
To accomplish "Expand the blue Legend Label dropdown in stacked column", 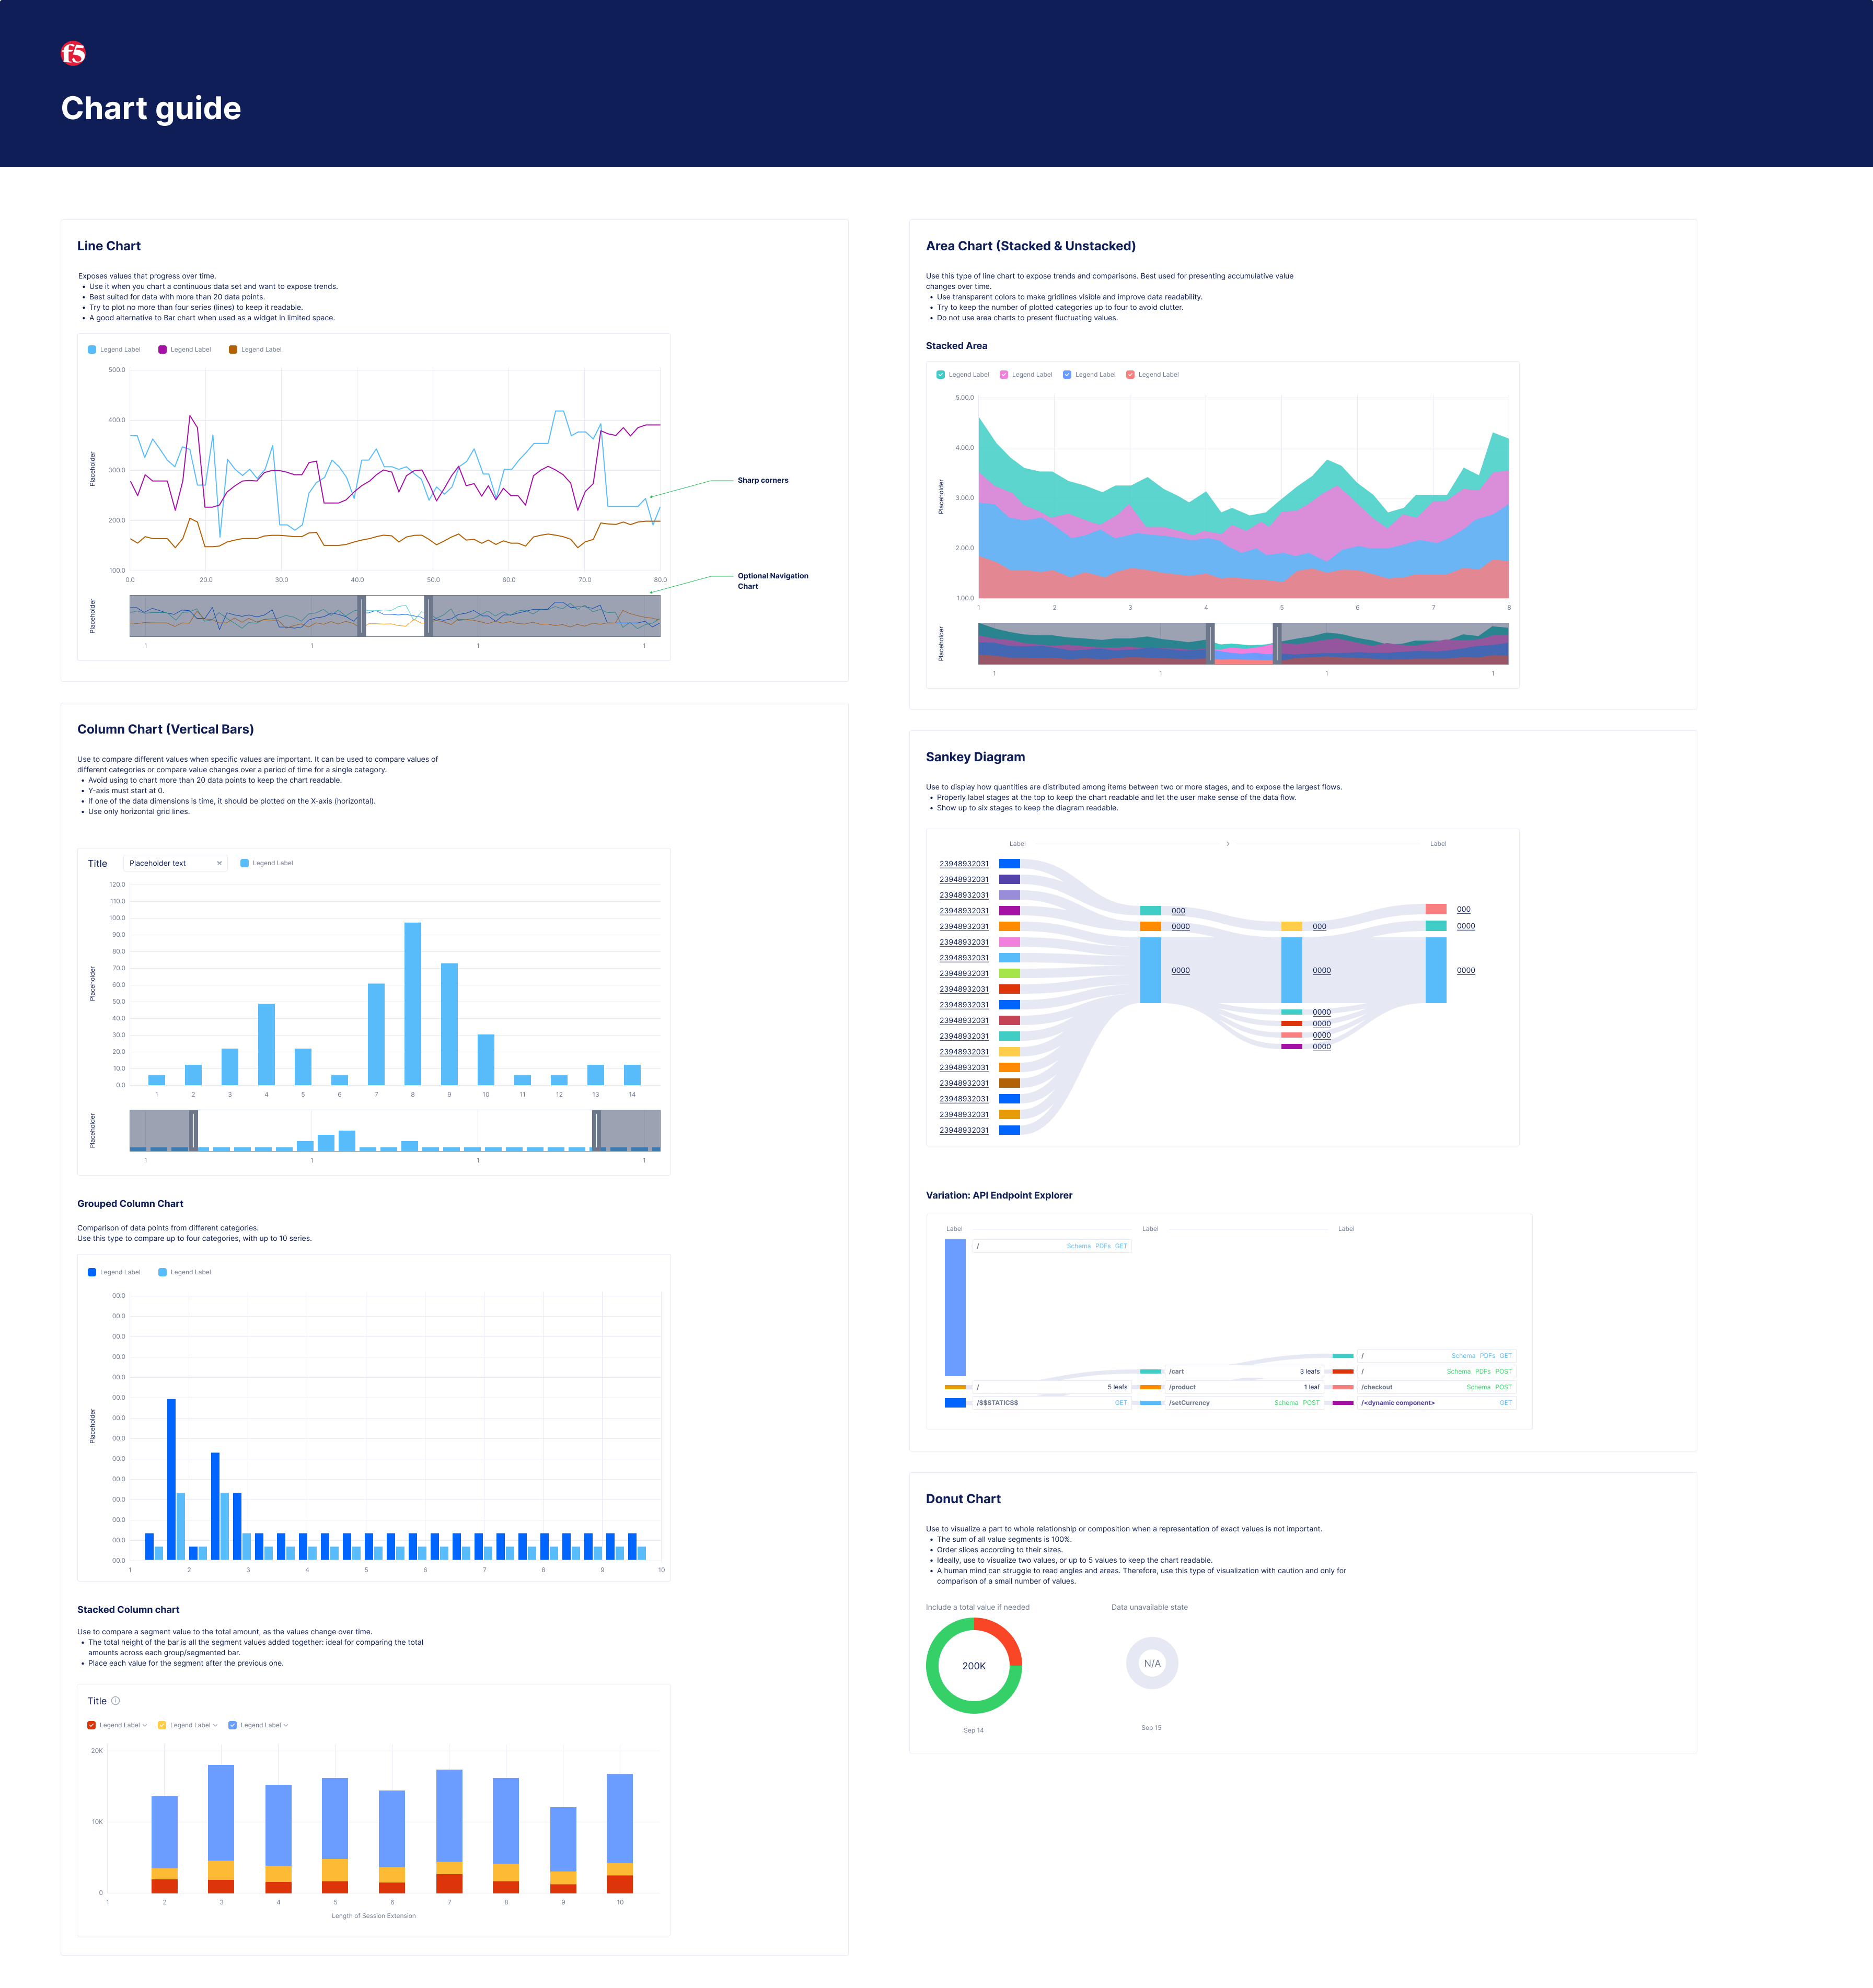I will click(286, 1725).
